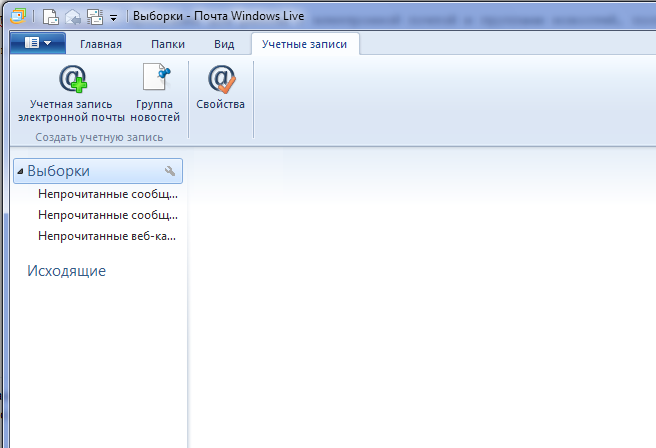The height and width of the screenshot is (448, 656).
Task: Collapse the Выборки tree triangle
Action: click(x=21, y=171)
